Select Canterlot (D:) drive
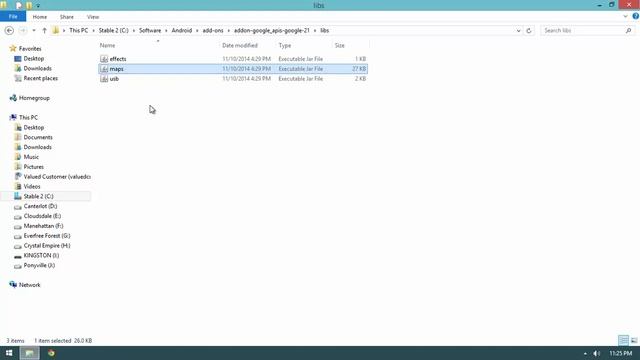Screen dimensions: 640x360 pyautogui.click(x=40, y=207)
